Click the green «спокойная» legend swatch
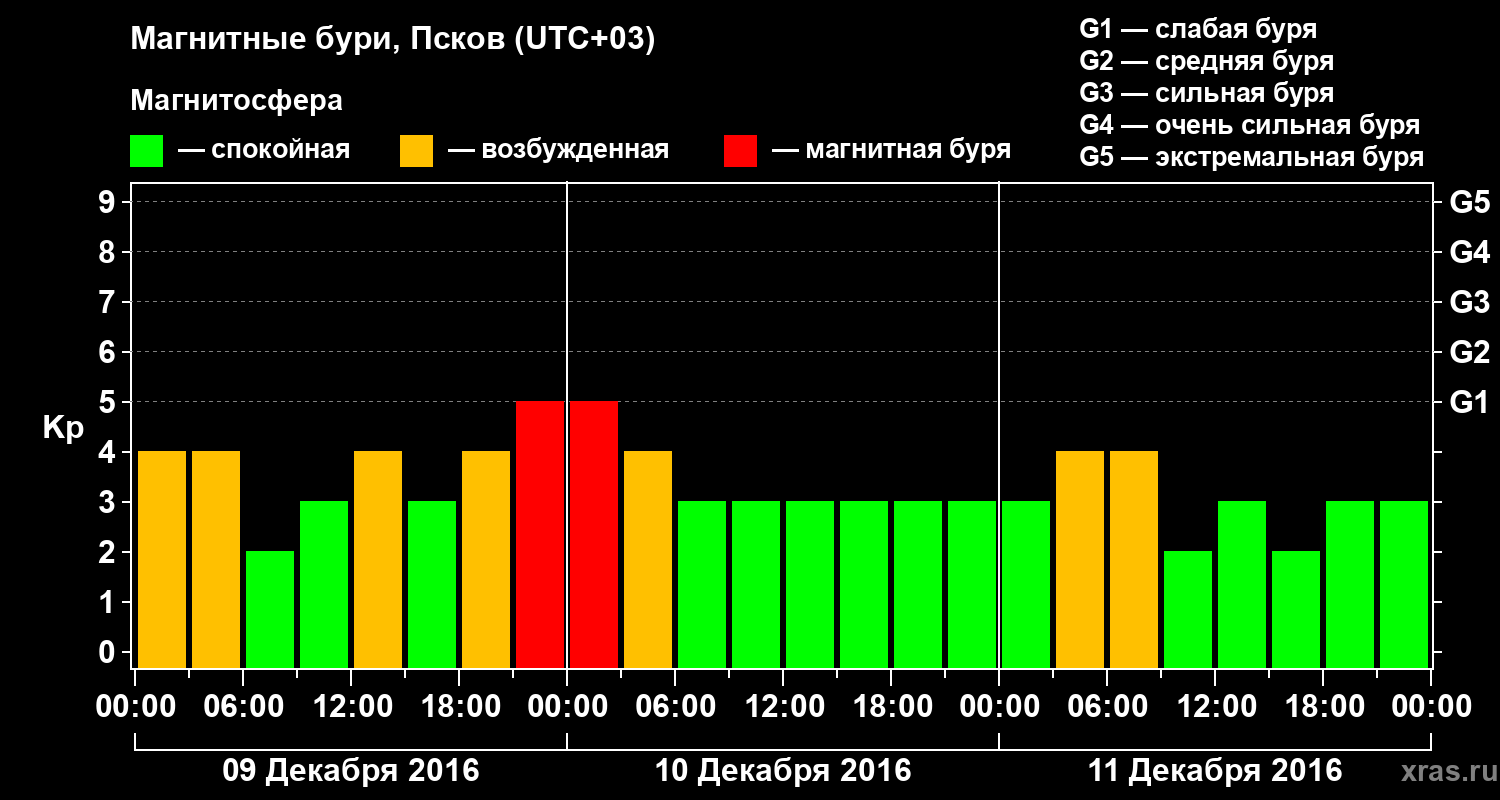Image resolution: width=1500 pixels, height=800 pixels. coord(146,151)
